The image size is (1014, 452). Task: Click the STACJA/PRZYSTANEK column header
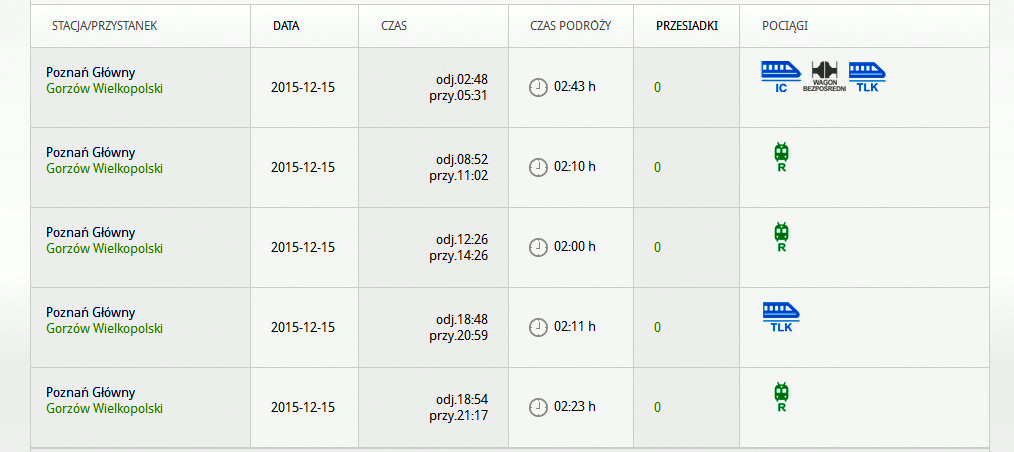105,25
